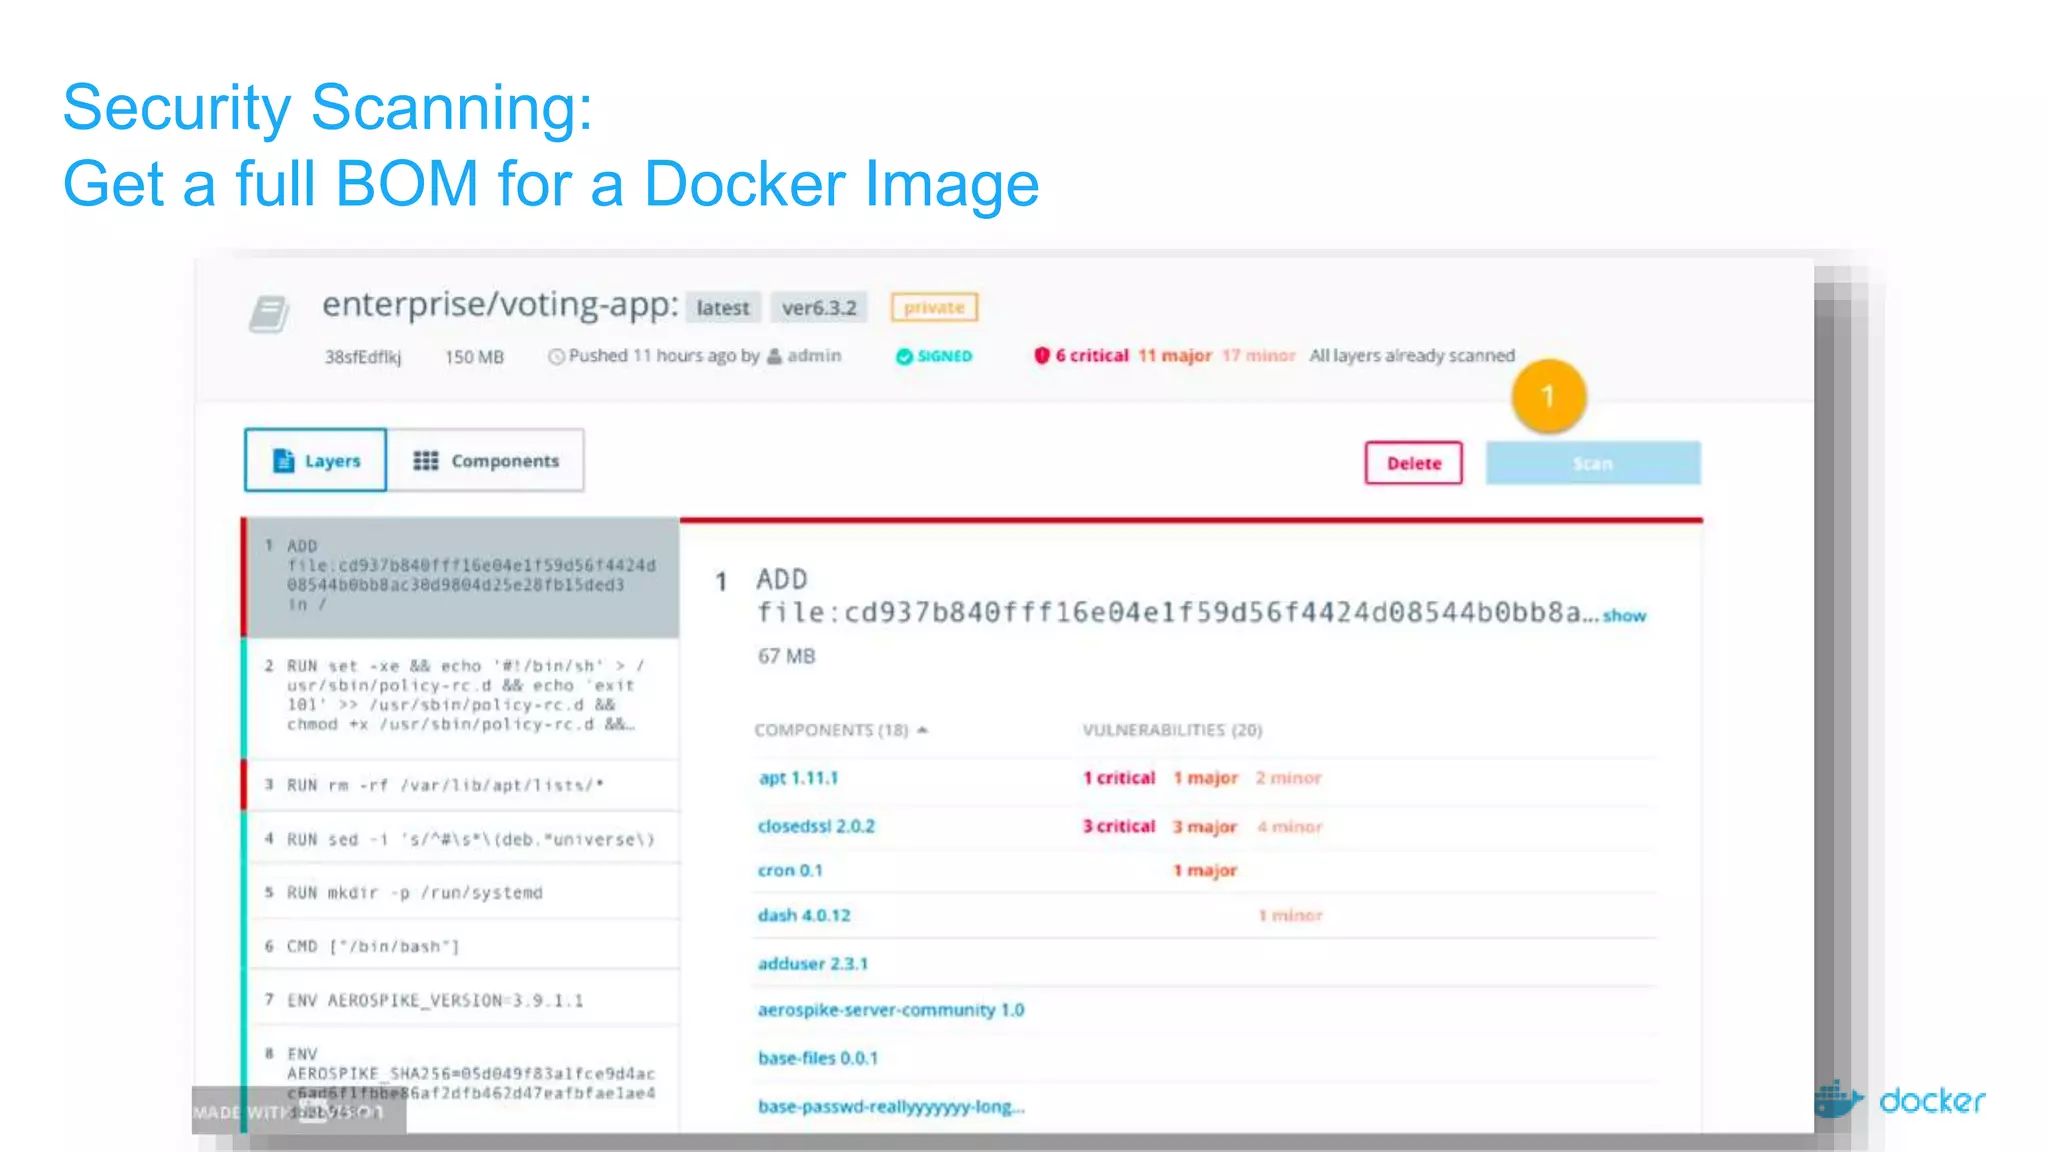
Task: Click '11 major' in the header
Action: point(1174,356)
